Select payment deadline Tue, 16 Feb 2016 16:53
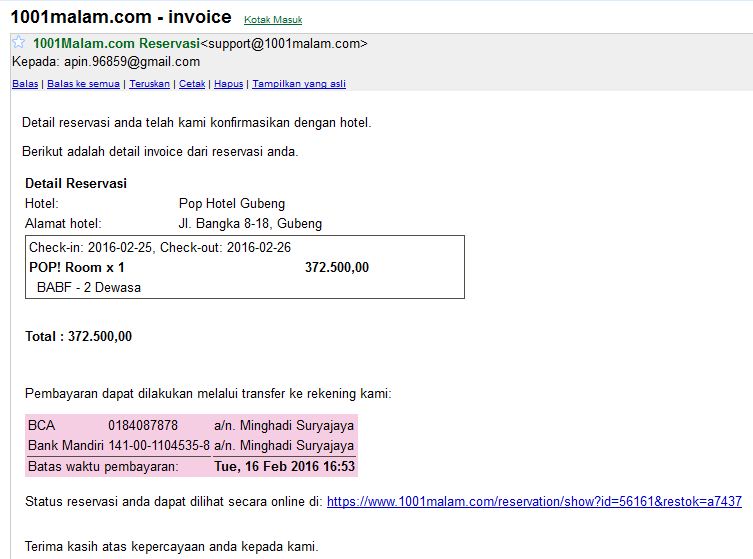Screen dimensions: 753x559 pos(285,466)
